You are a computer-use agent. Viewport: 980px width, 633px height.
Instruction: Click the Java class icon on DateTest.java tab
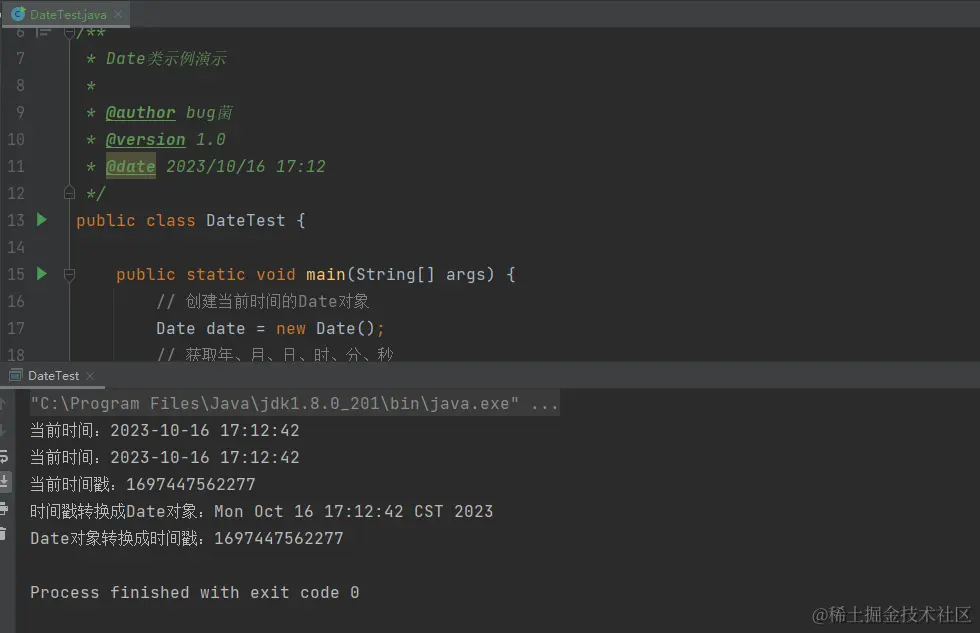click(x=18, y=14)
